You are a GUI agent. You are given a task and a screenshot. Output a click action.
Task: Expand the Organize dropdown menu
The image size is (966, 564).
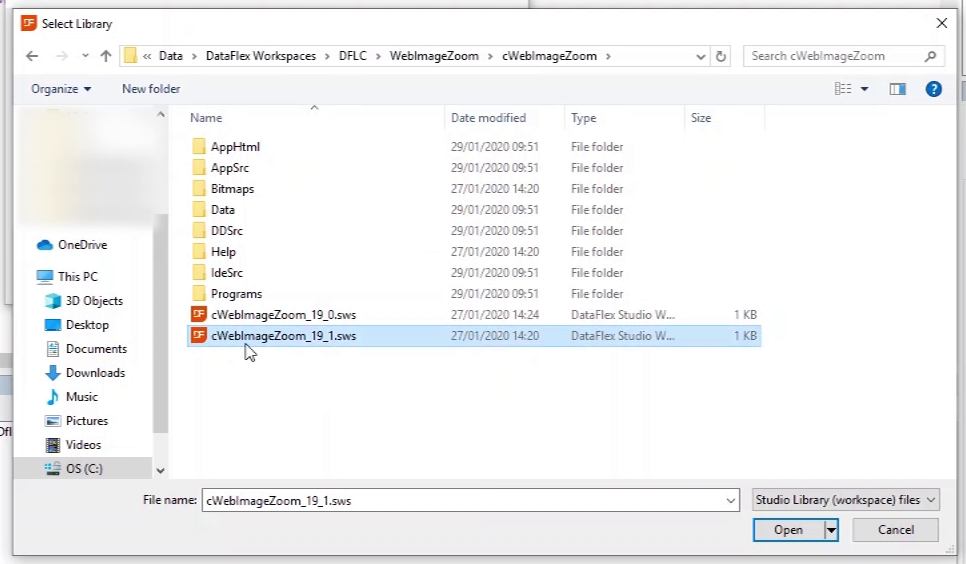click(x=61, y=89)
